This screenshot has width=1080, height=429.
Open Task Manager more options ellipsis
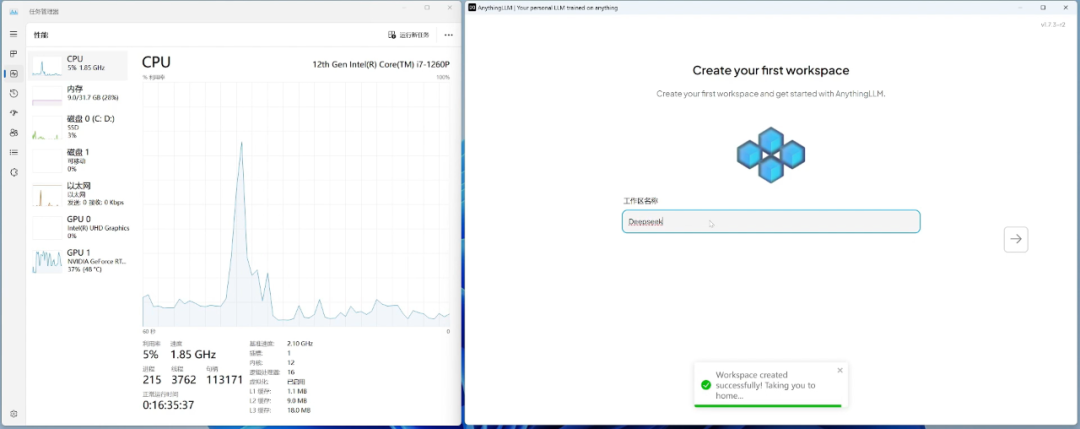pyautogui.click(x=448, y=34)
